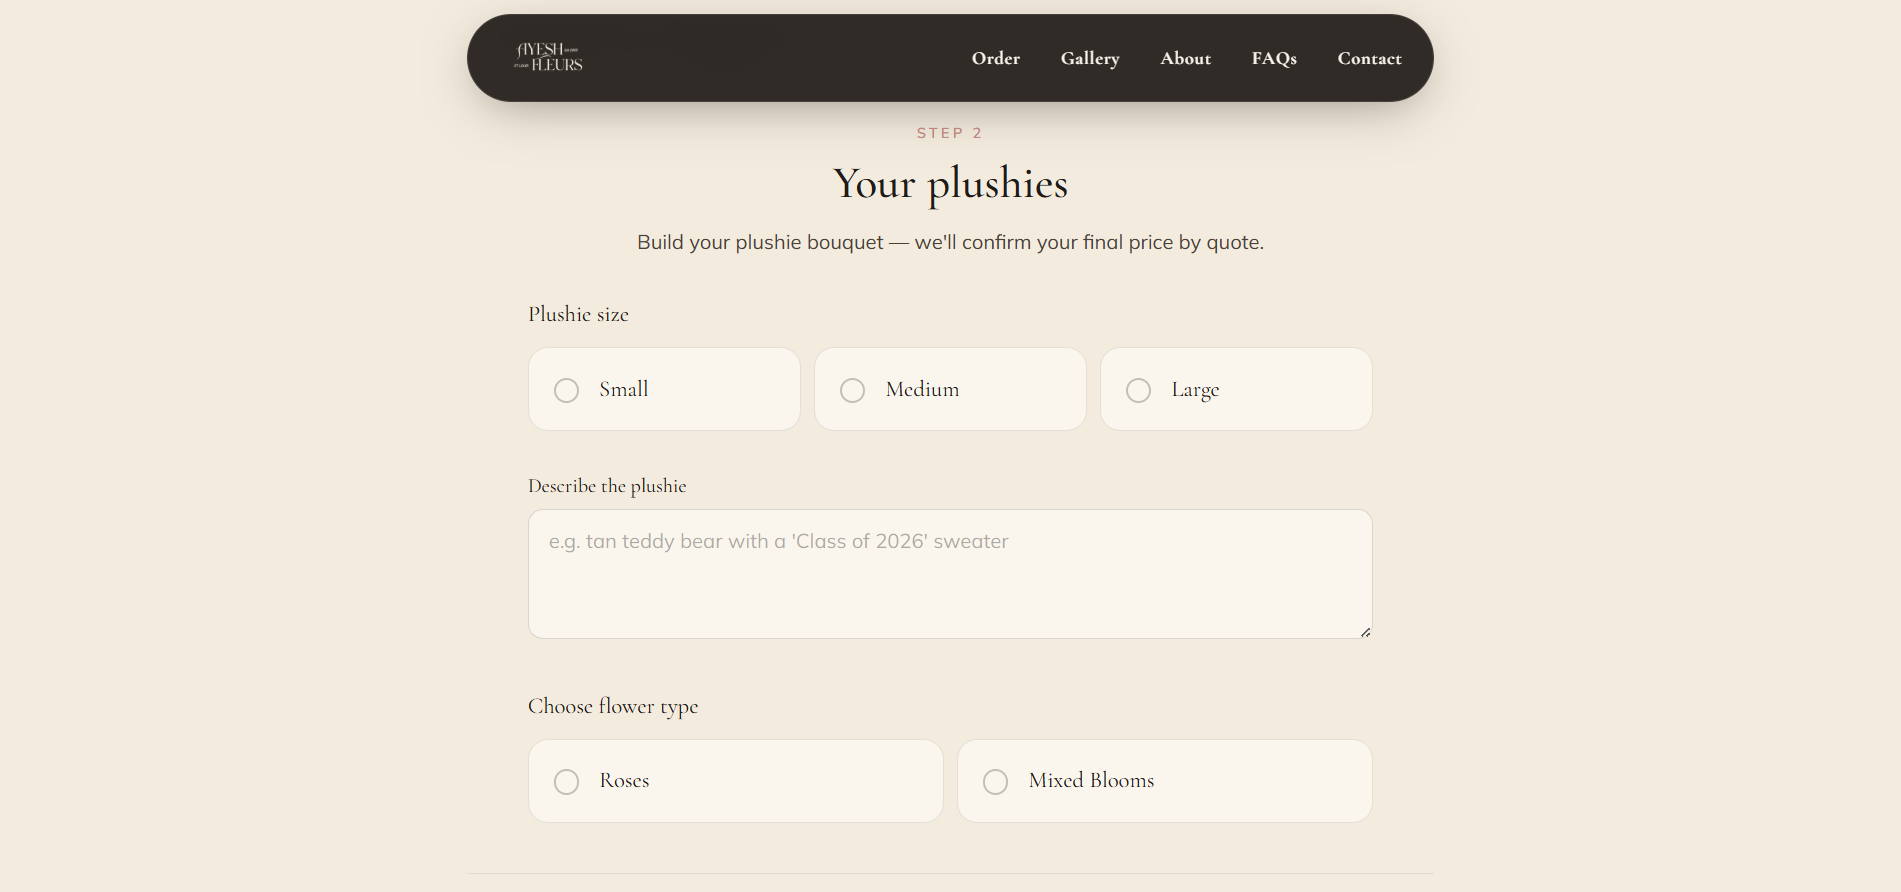Screen dimensions: 1901x892
Task: Click the Mixed Blooms option card
Action: [1165, 781]
